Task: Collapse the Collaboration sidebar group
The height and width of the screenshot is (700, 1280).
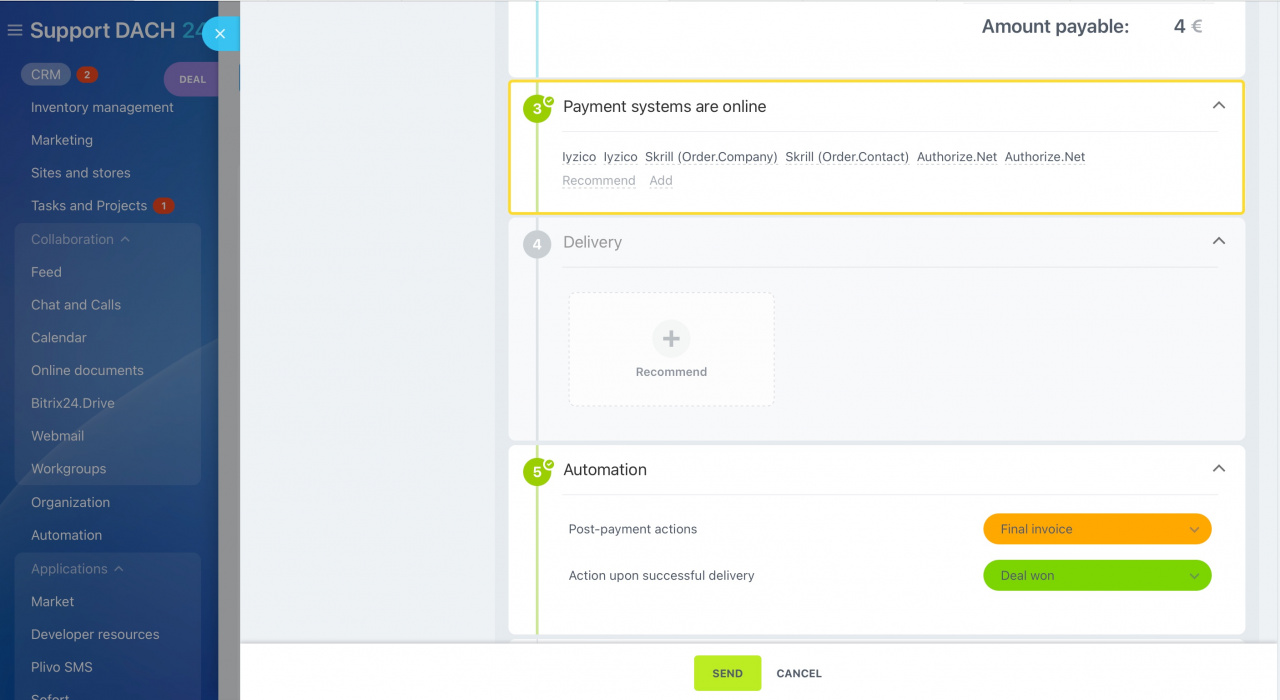Action: [80, 238]
